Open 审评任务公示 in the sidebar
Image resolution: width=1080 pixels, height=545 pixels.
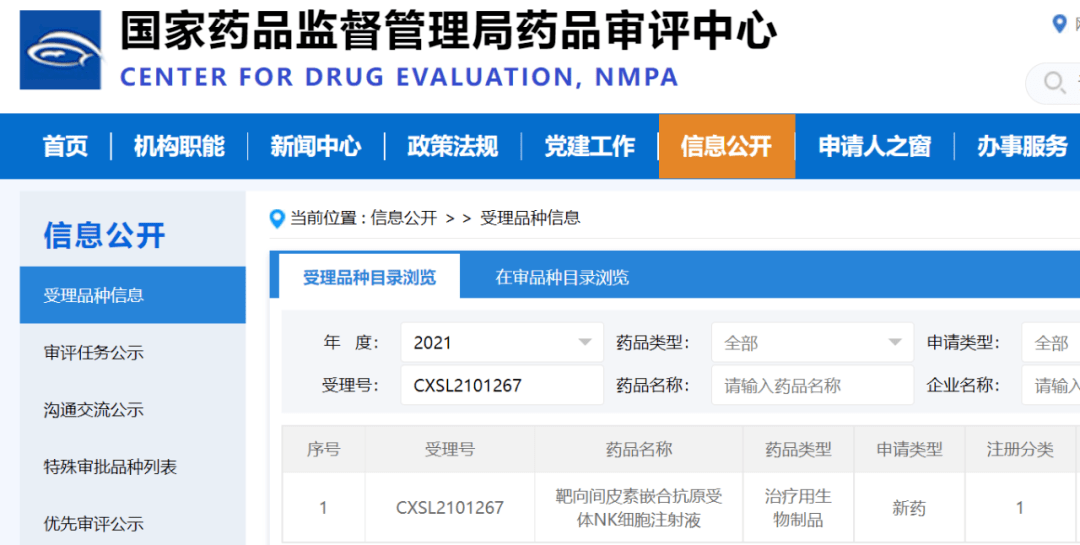tap(94, 353)
